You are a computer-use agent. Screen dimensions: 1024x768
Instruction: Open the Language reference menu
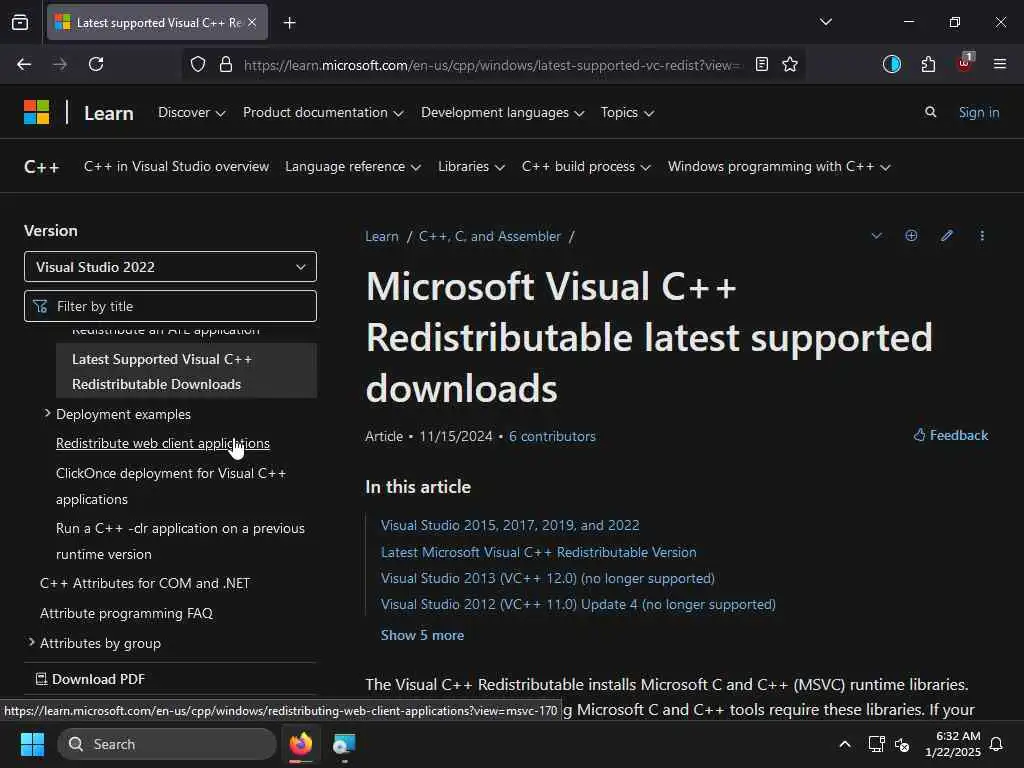point(353,167)
